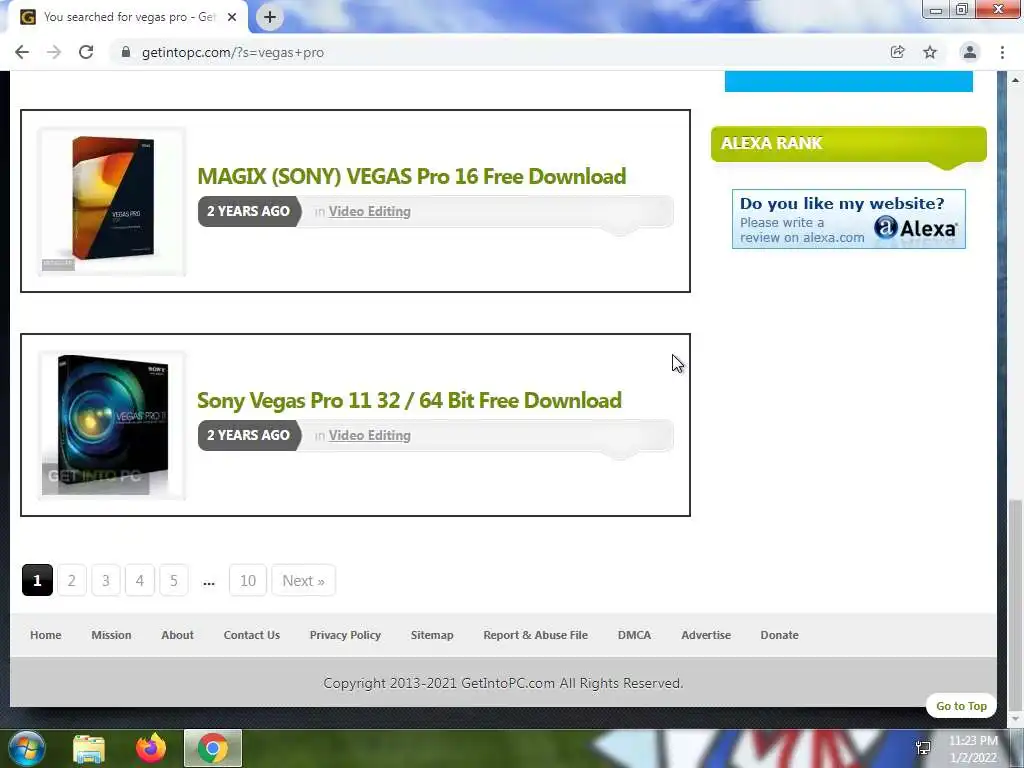Open Report & Abuse File footer link

536,635
